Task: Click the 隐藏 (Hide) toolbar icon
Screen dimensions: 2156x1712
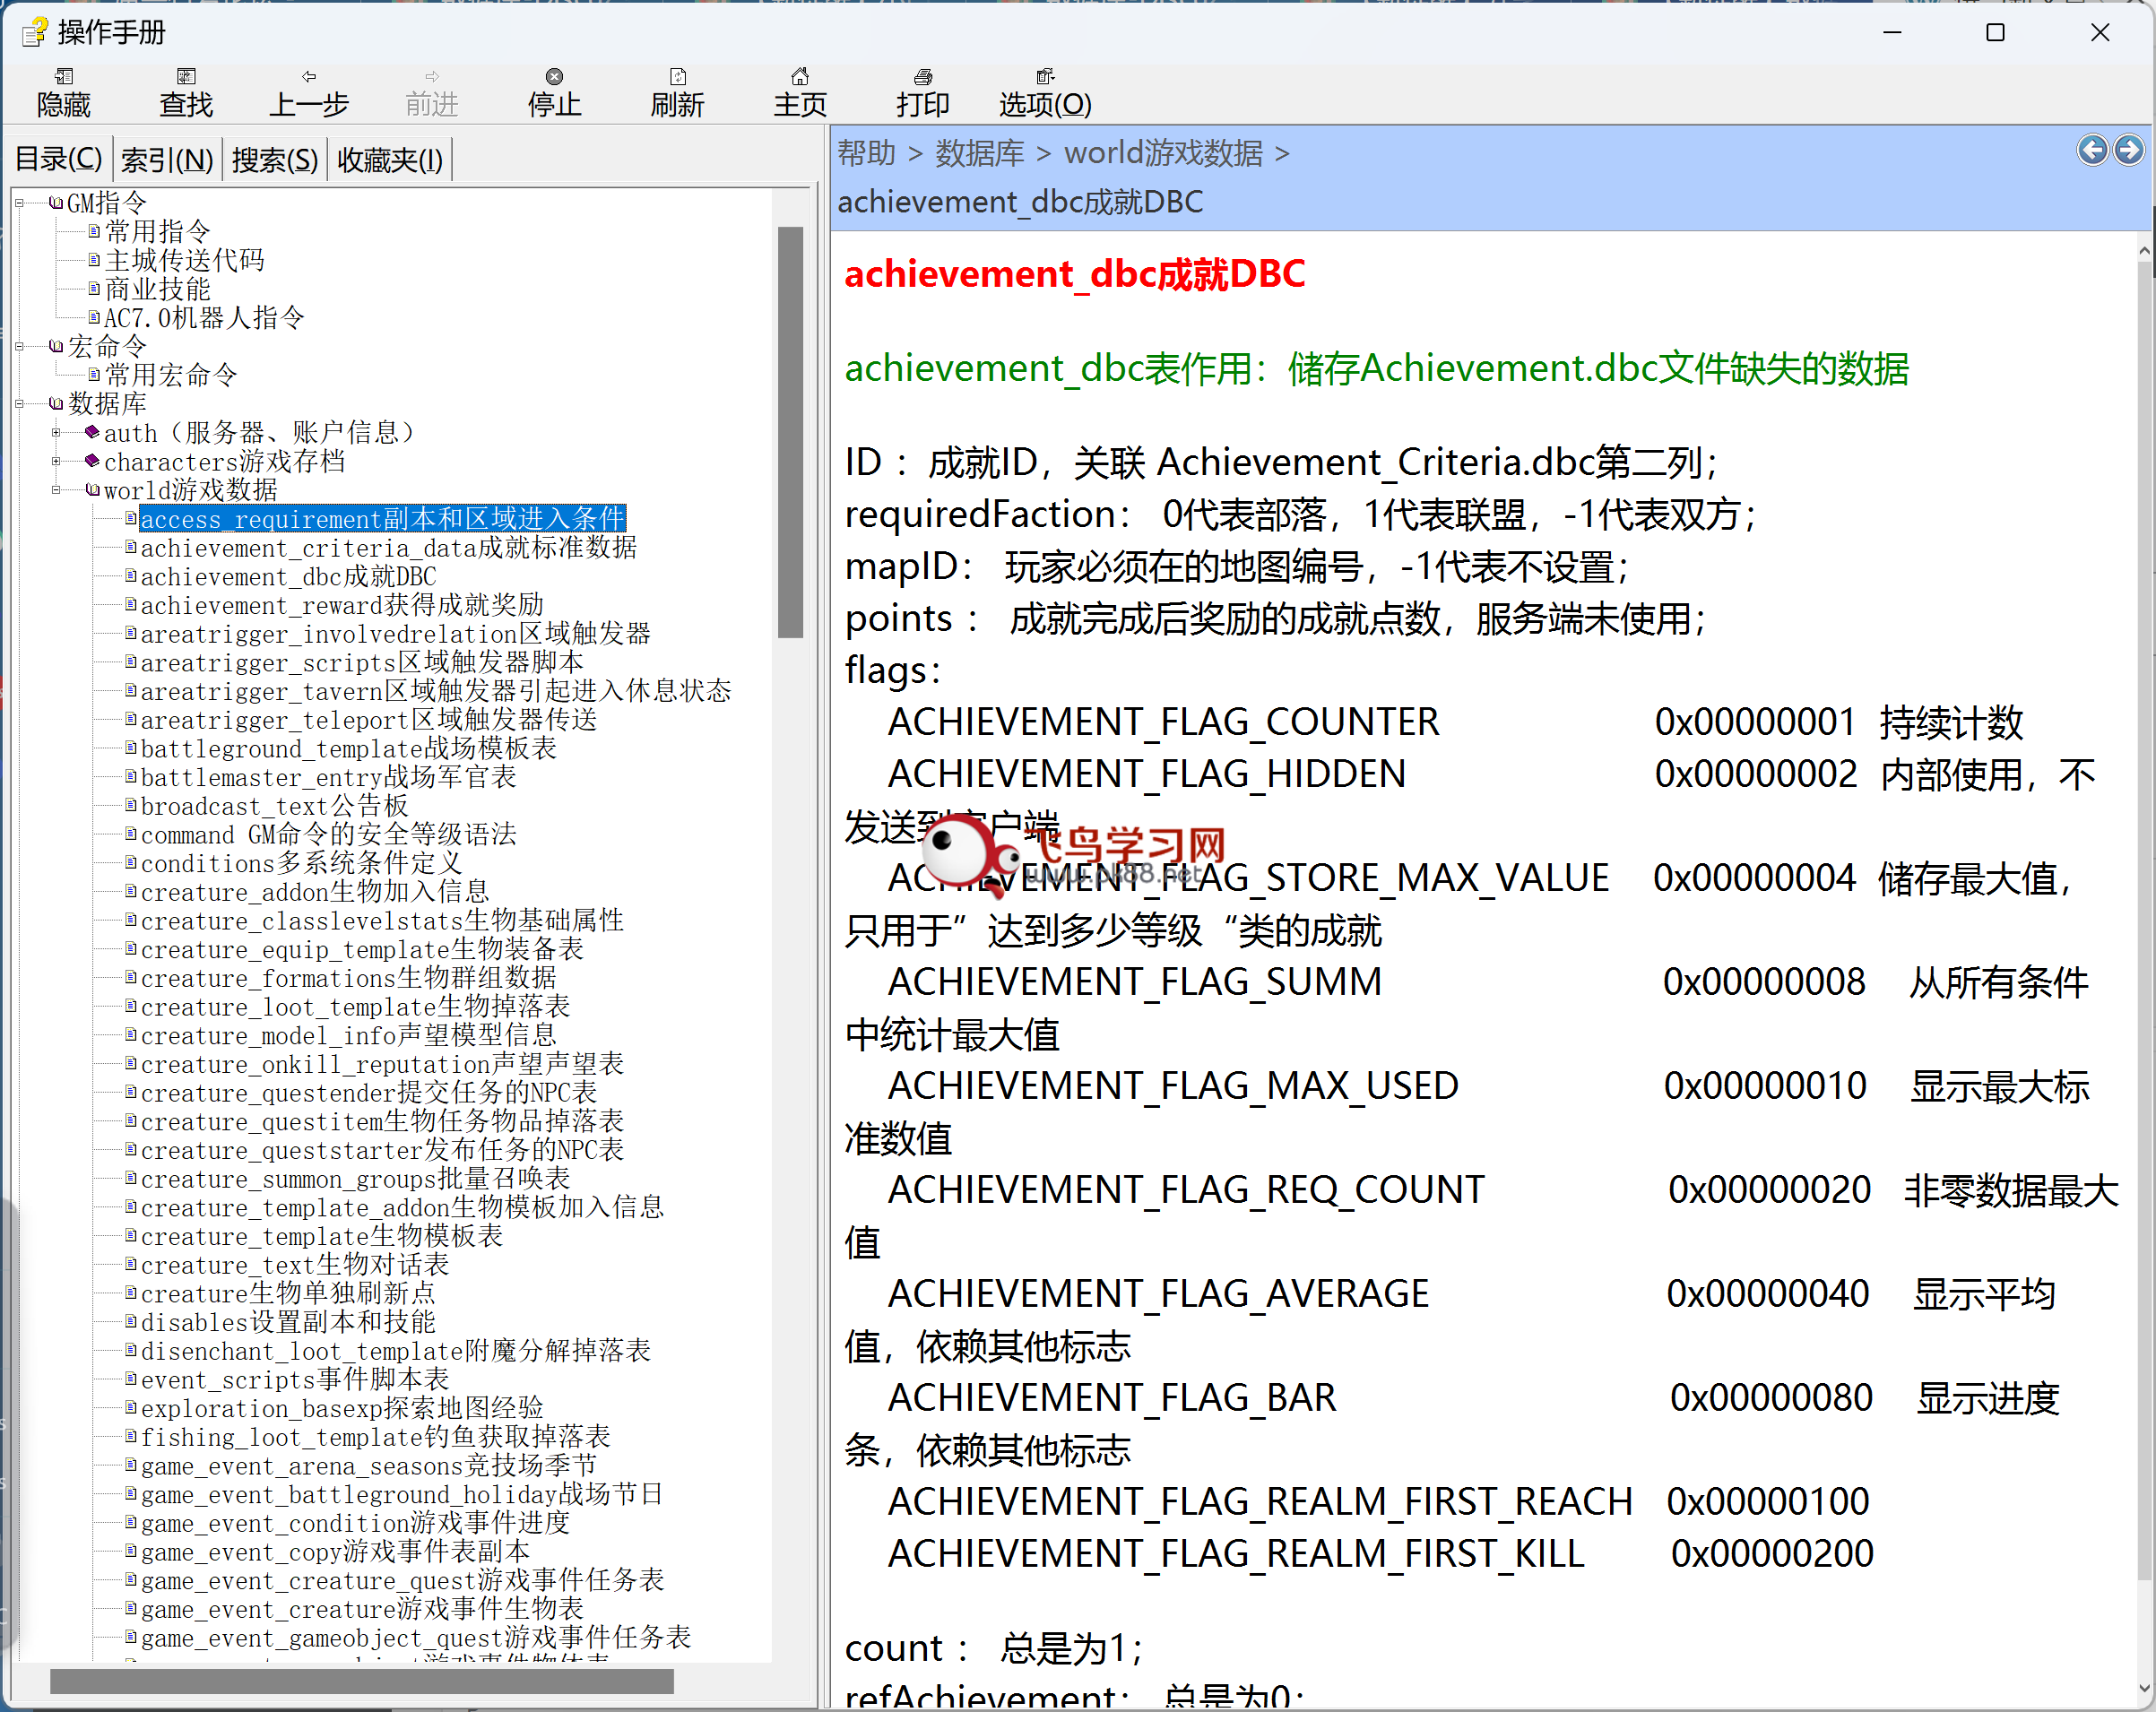Action: point(63,92)
